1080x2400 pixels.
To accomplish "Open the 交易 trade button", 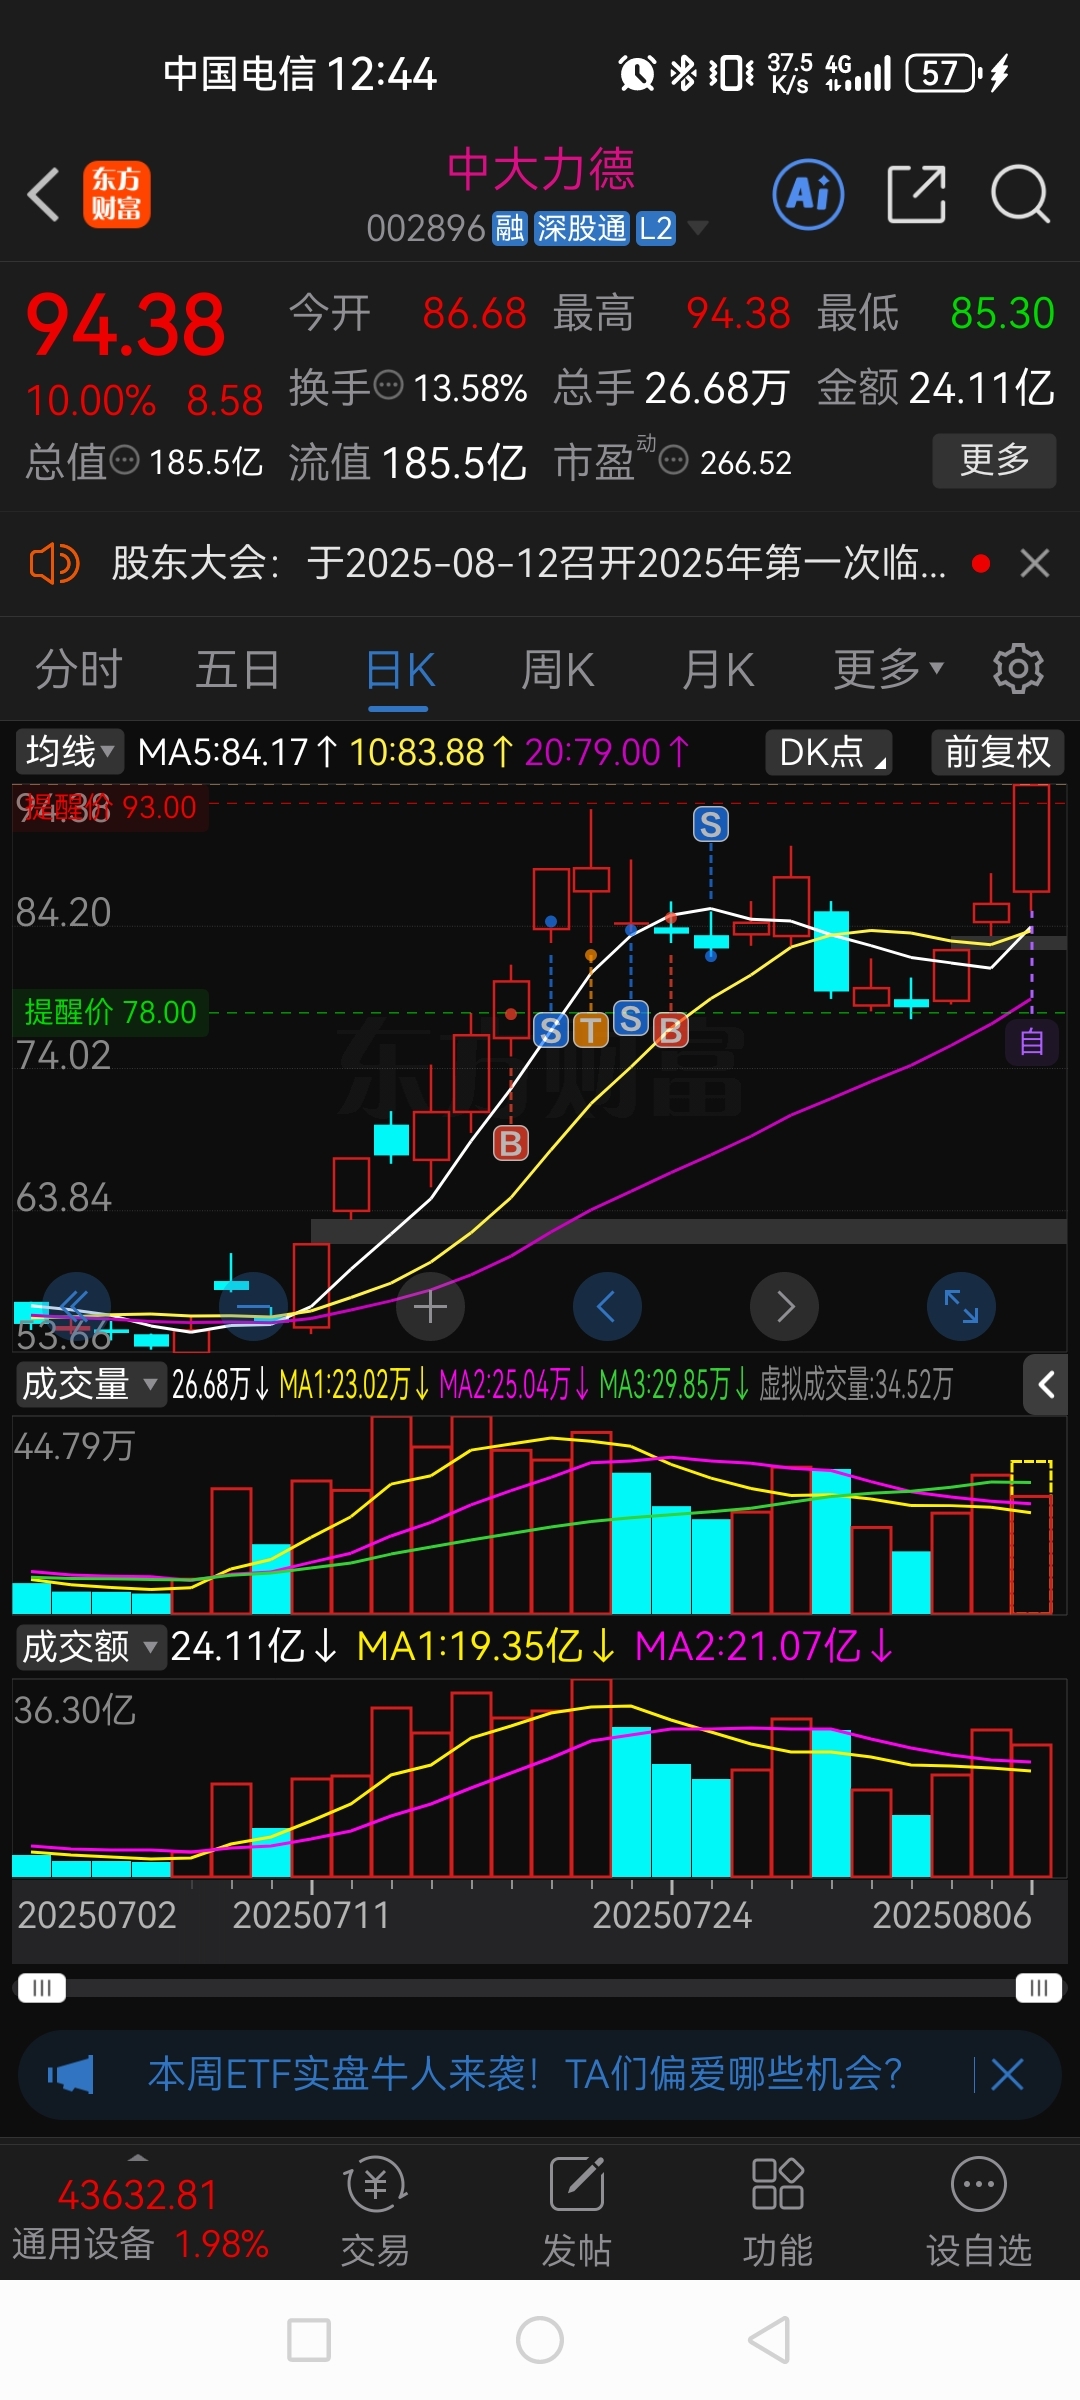I will [375, 2210].
